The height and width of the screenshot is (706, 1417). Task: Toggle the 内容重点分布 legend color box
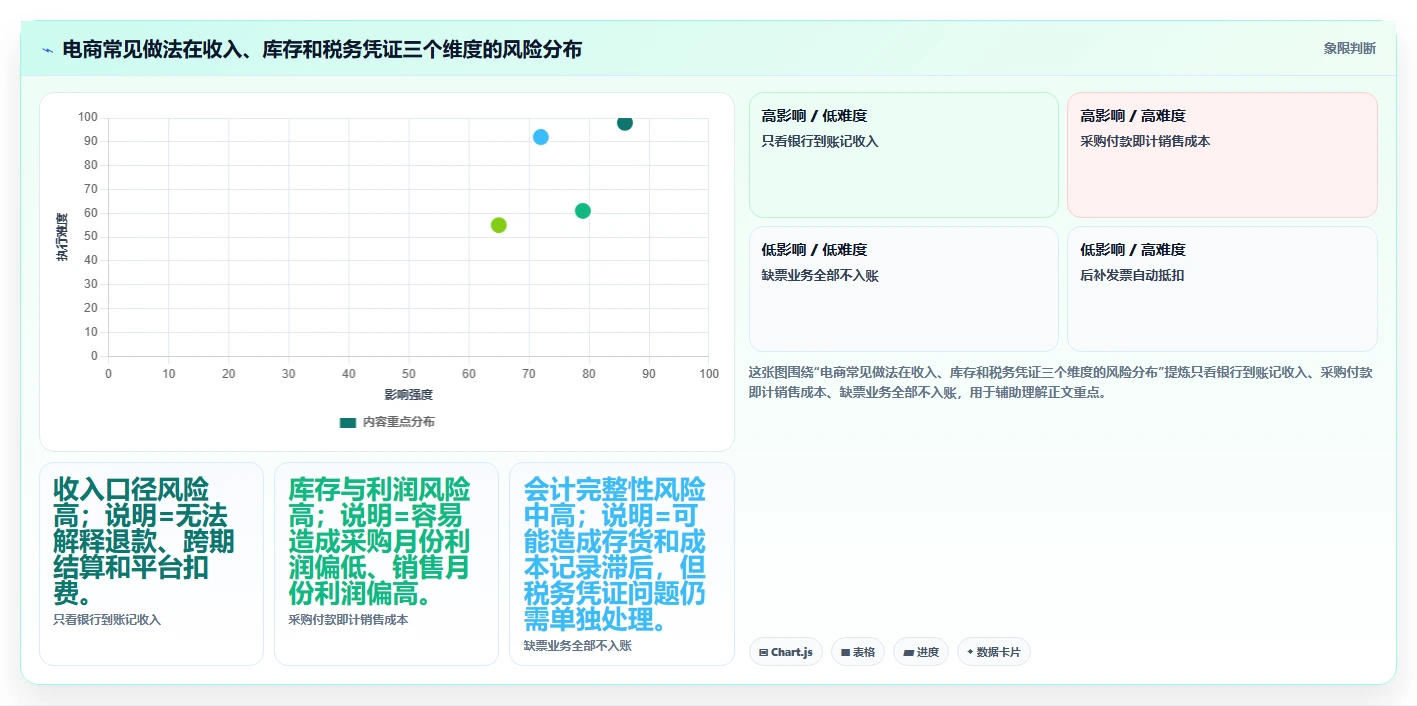(348, 422)
